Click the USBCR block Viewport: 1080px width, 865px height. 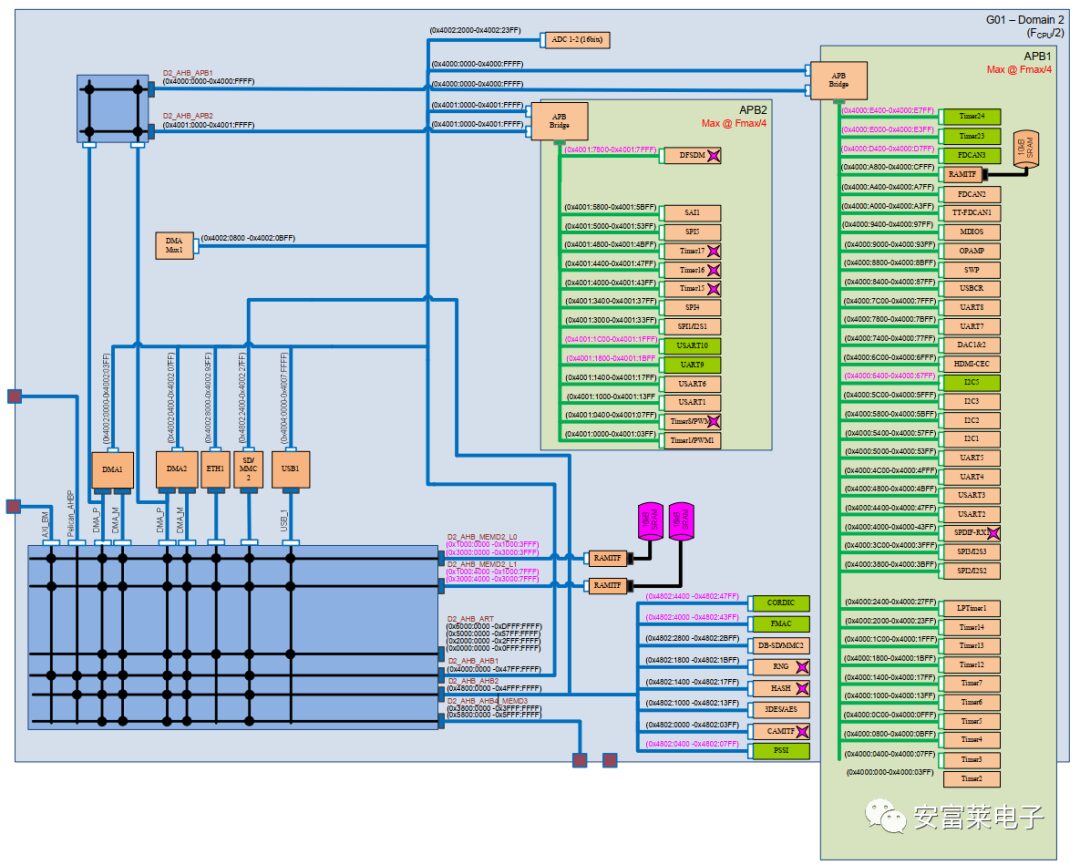pos(971,289)
